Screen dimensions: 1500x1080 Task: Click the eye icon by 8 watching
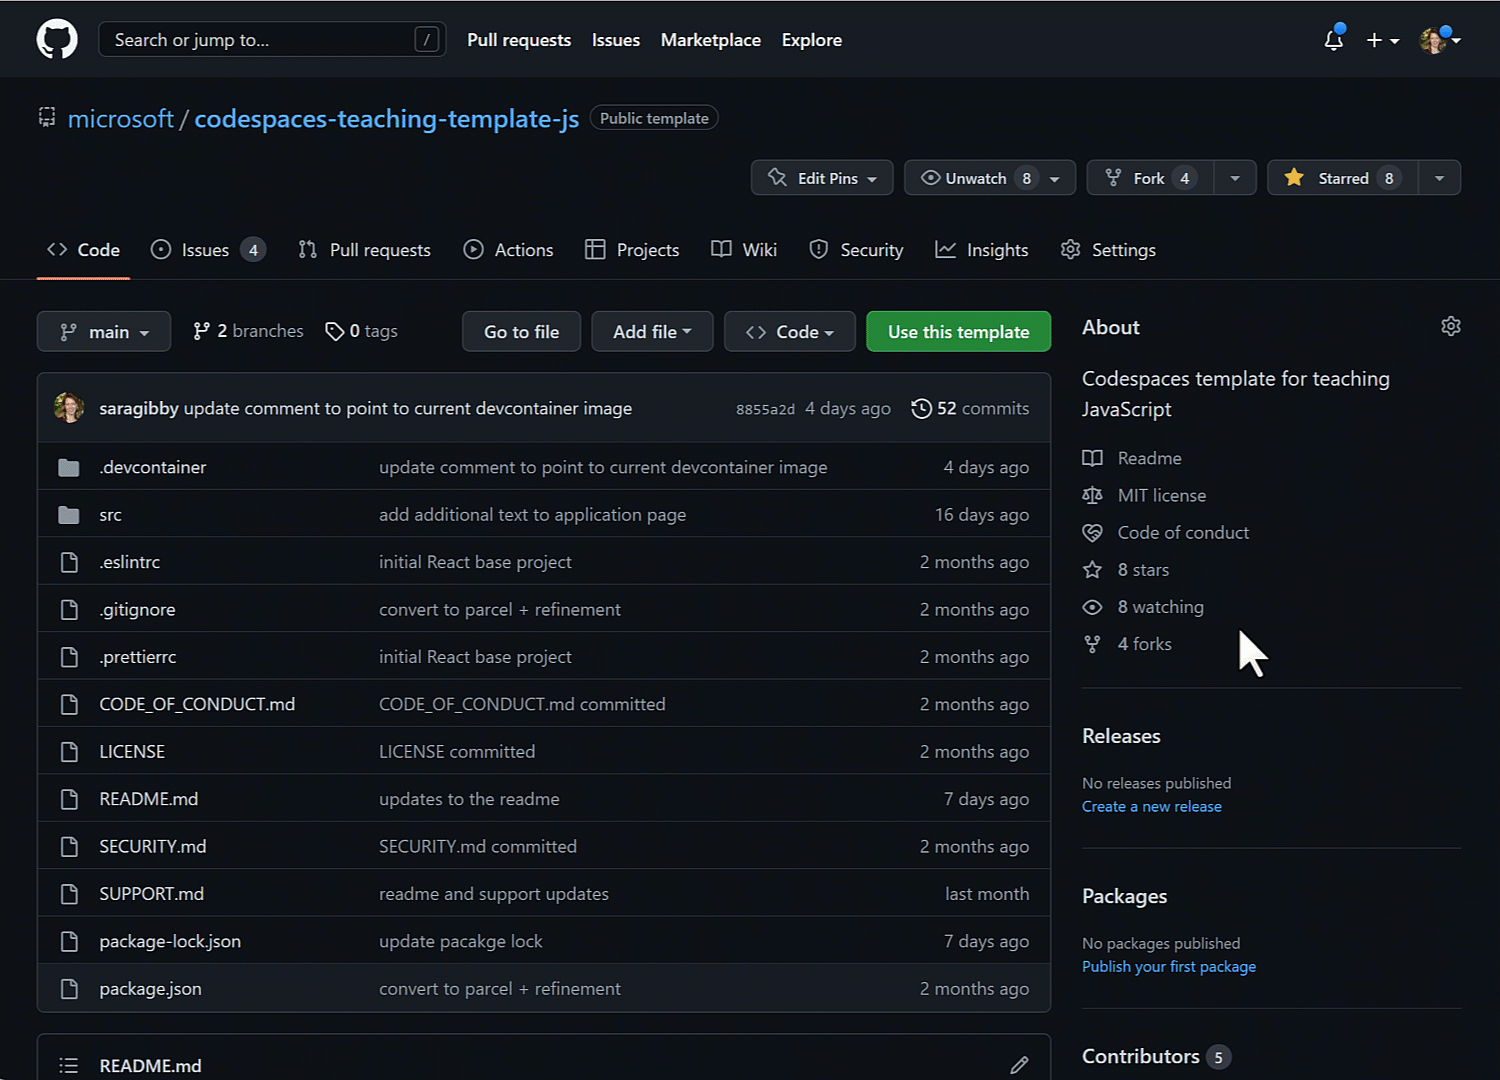pos(1092,607)
